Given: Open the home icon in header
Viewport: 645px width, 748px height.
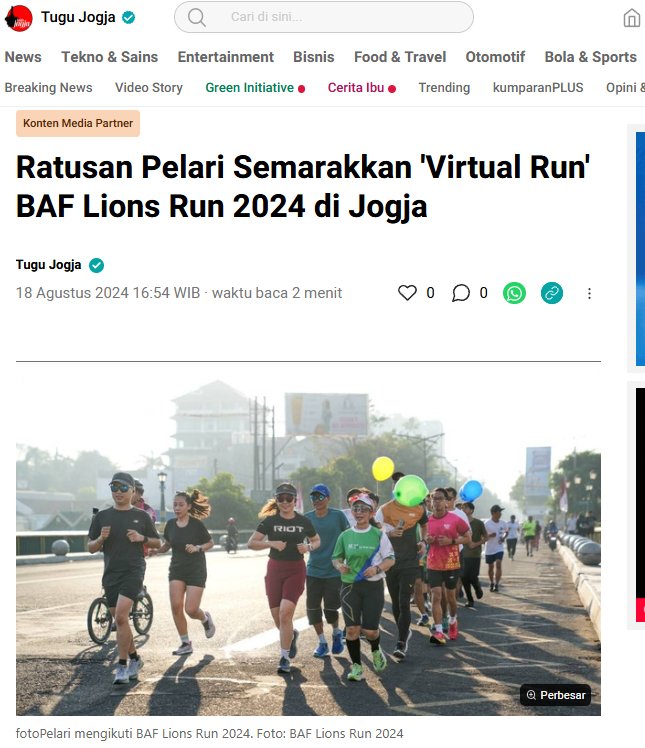Looking at the screenshot, I should pyautogui.click(x=632, y=18).
